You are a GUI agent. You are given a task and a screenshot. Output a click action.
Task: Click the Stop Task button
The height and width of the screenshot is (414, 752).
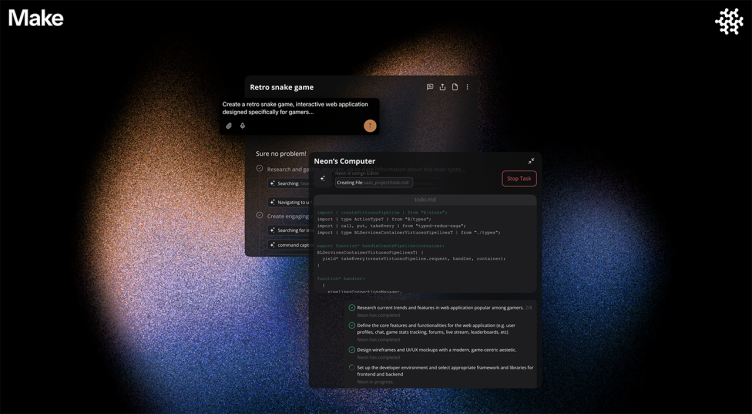[x=518, y=179]
